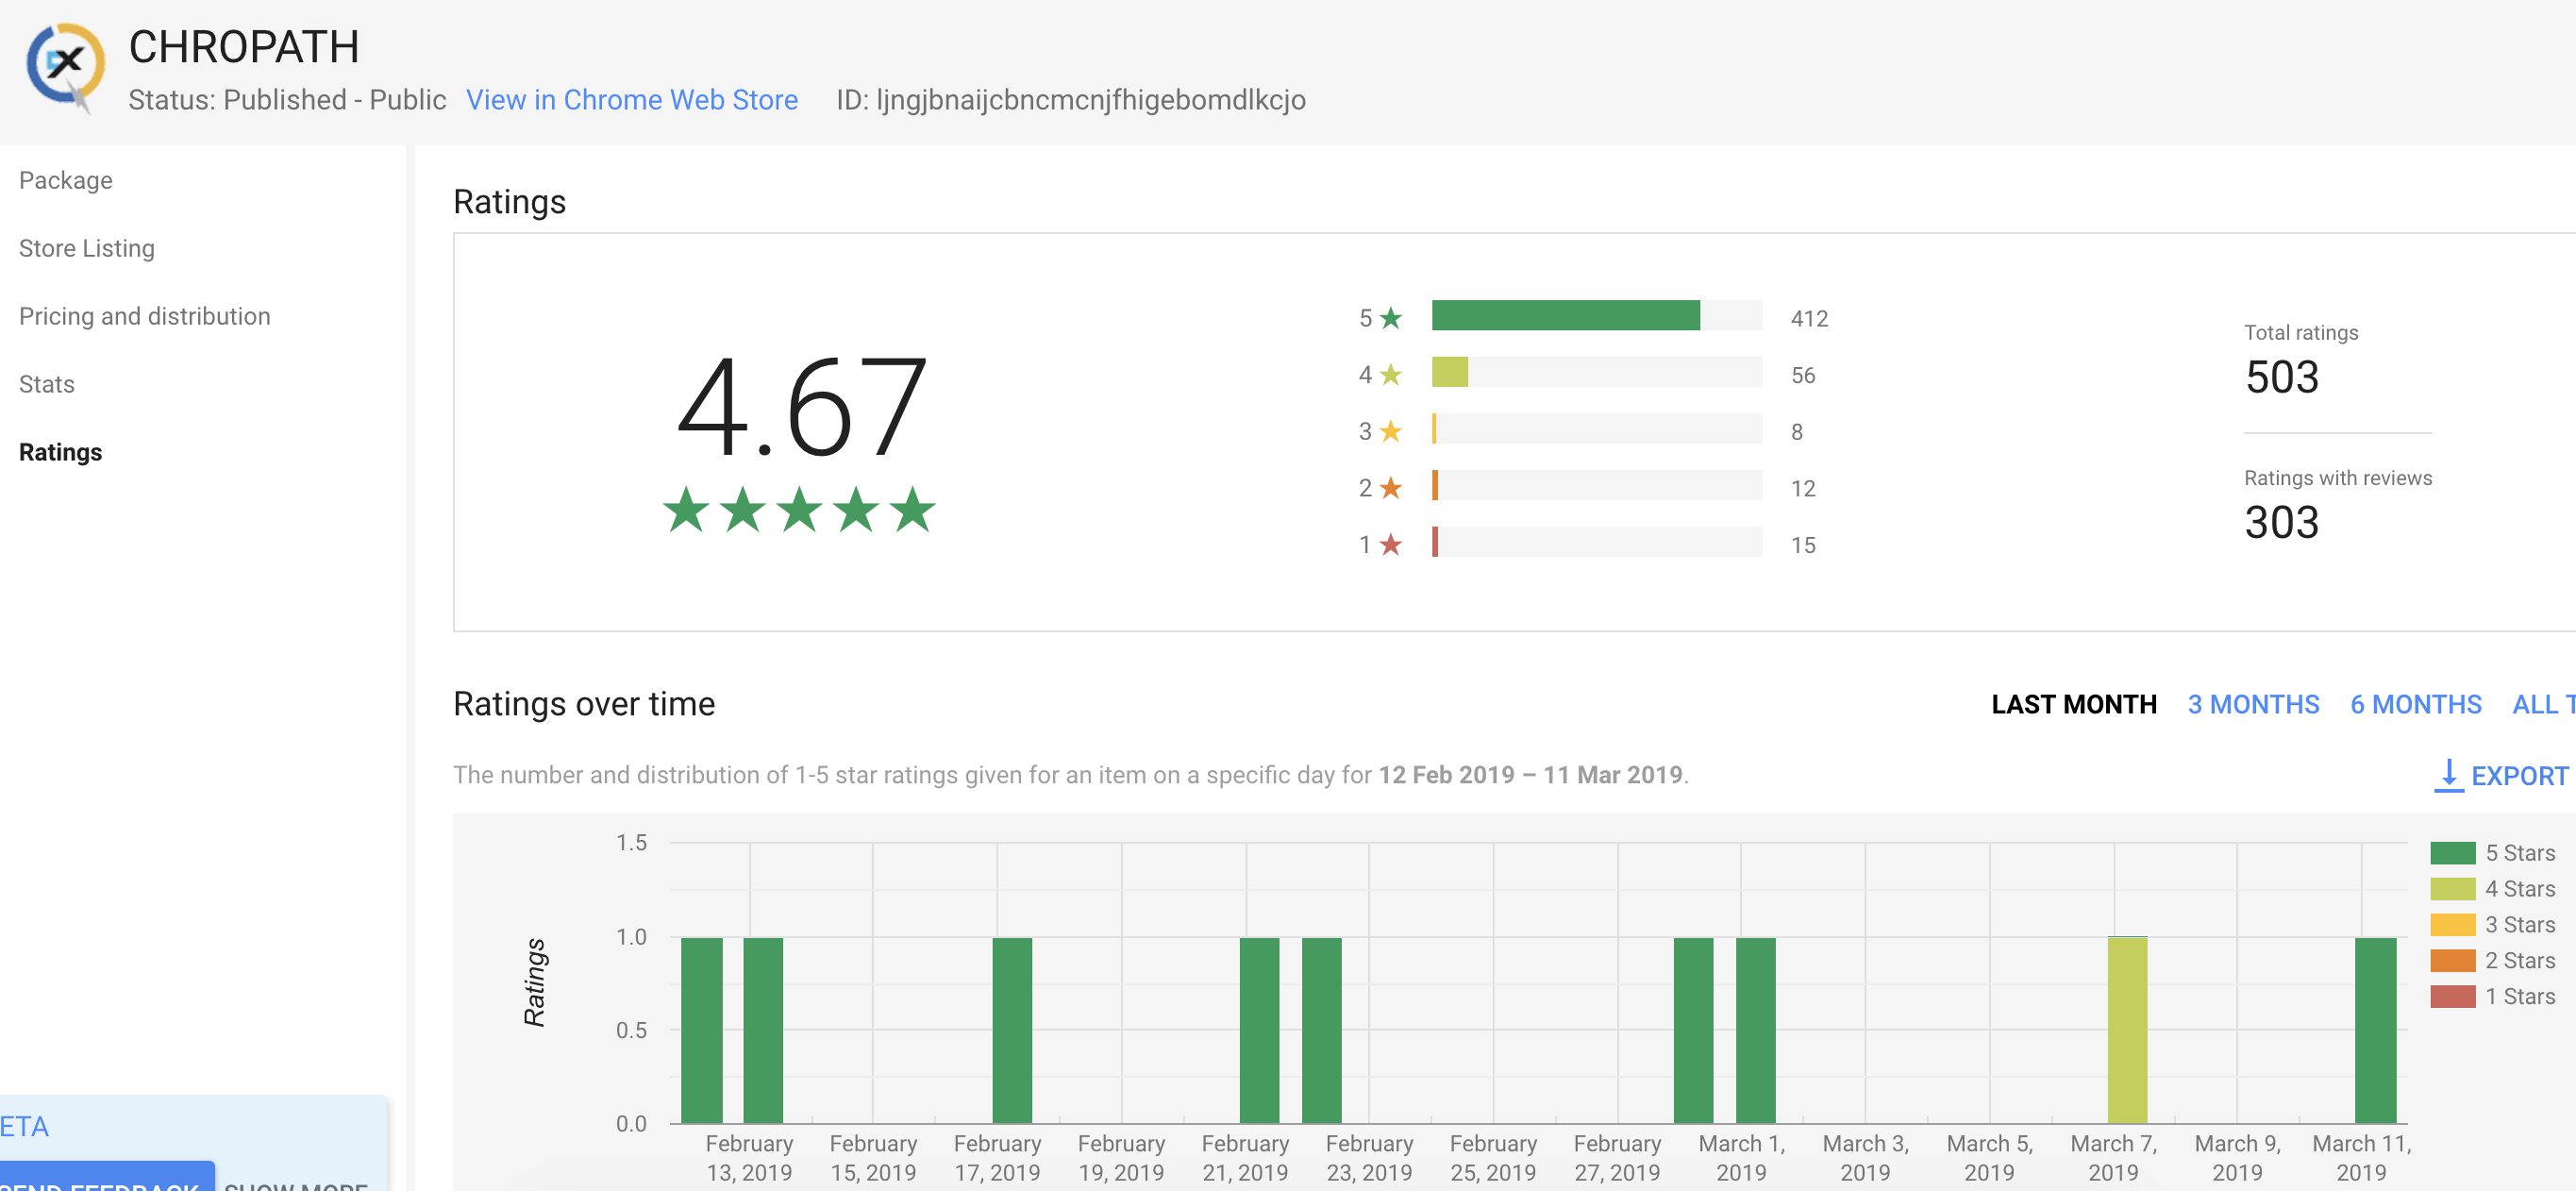
Task: Switch chart range to 6 MONTHS
Action: pyautogui.click(x=2415, y=704)
